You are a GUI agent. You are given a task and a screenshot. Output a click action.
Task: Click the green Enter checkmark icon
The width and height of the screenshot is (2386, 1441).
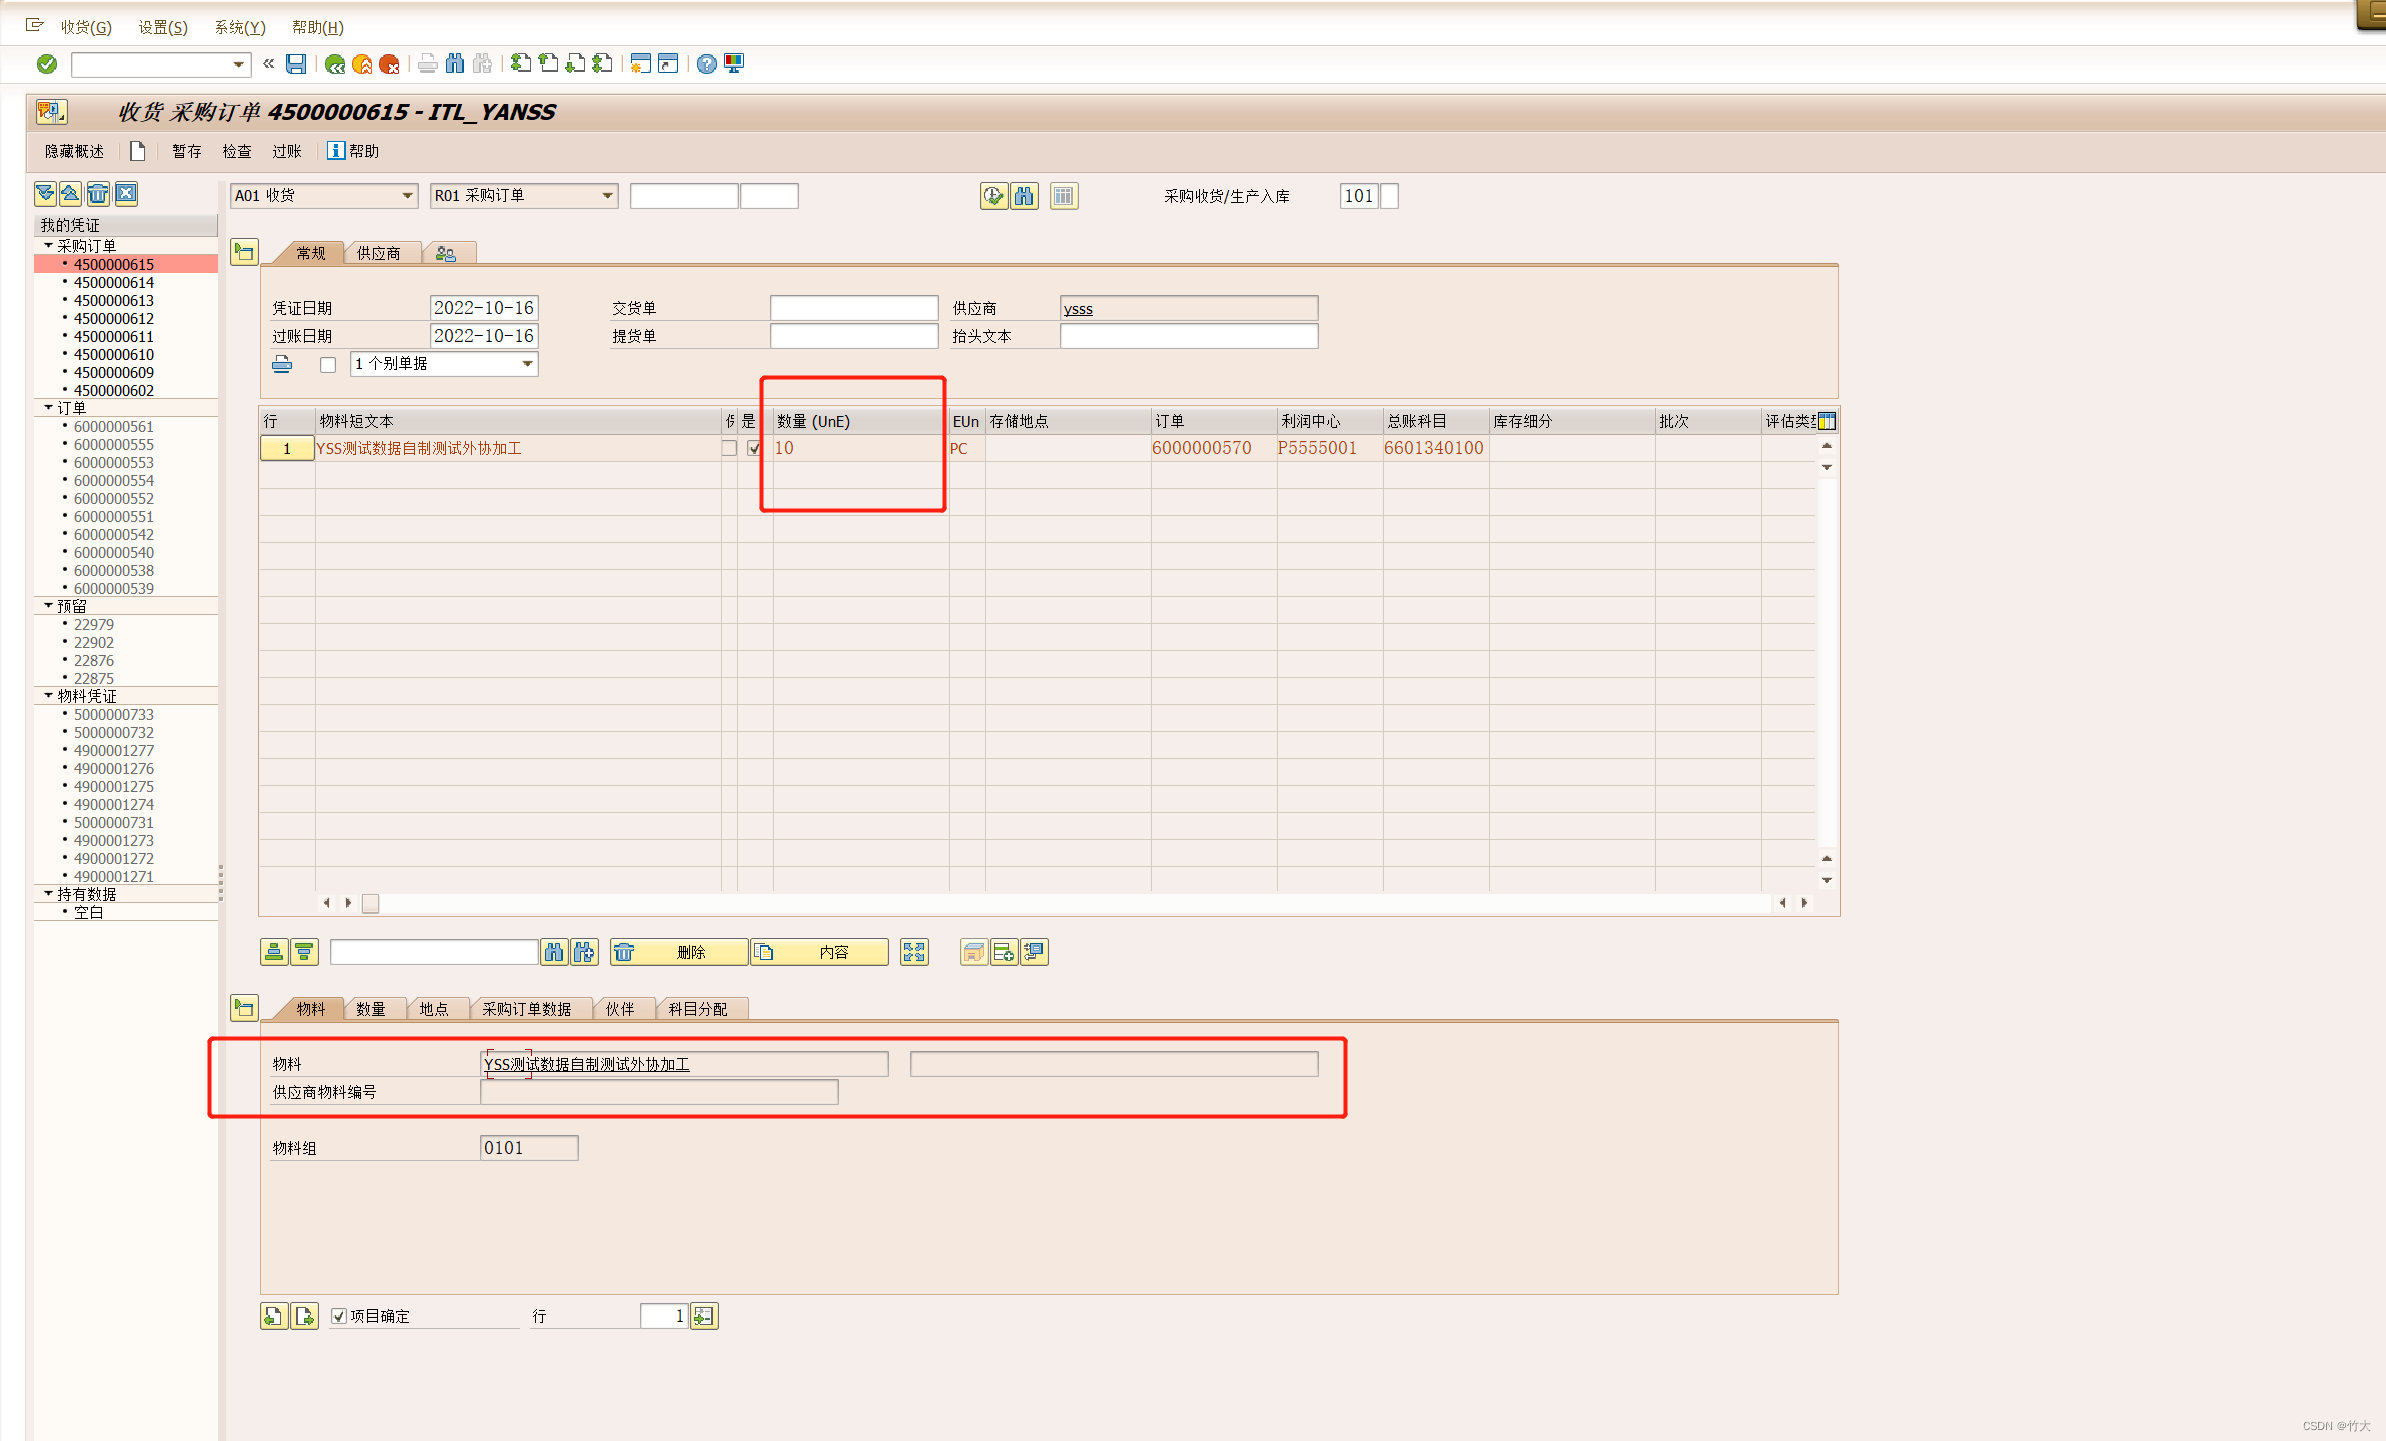(47, 64)
